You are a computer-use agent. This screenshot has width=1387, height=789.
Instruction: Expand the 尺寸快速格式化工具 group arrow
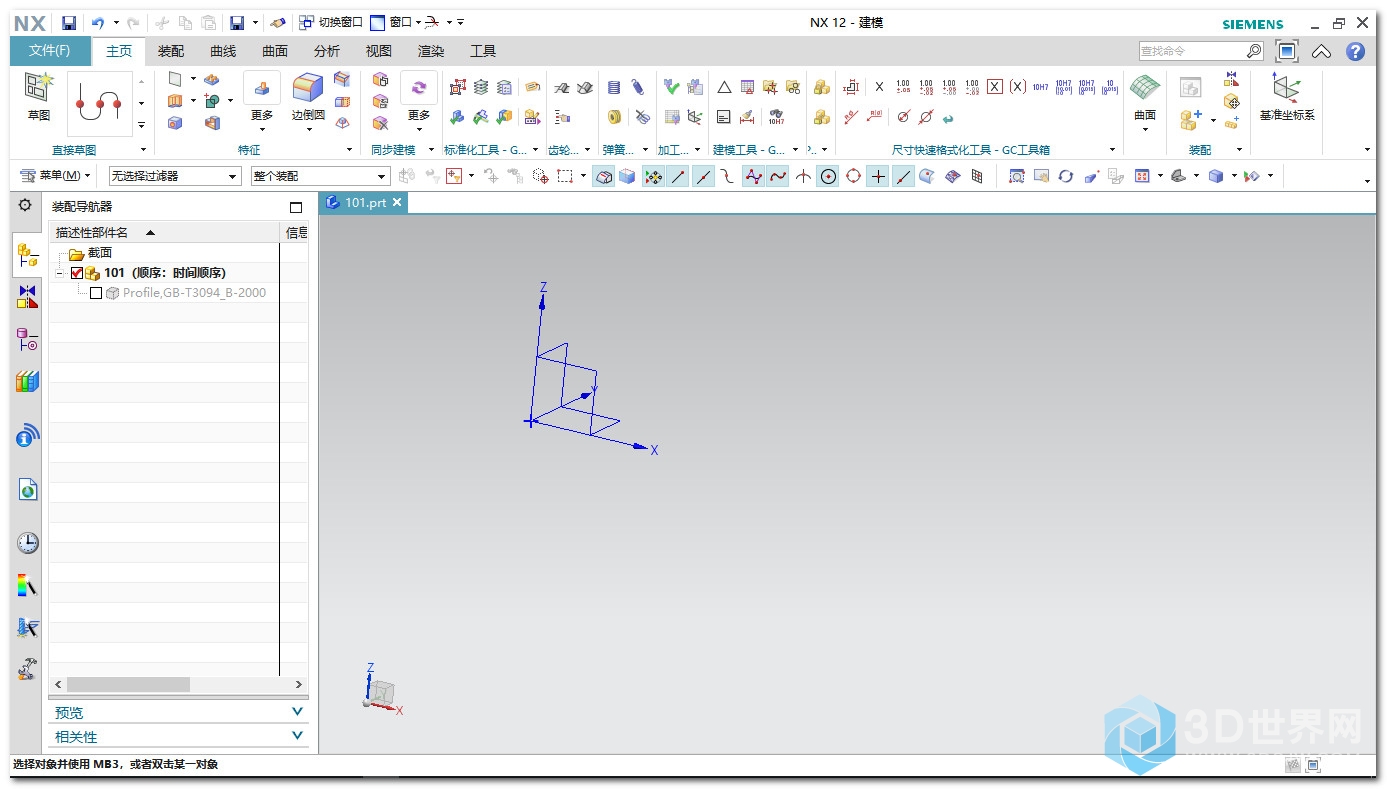[x=1112, y=150]
